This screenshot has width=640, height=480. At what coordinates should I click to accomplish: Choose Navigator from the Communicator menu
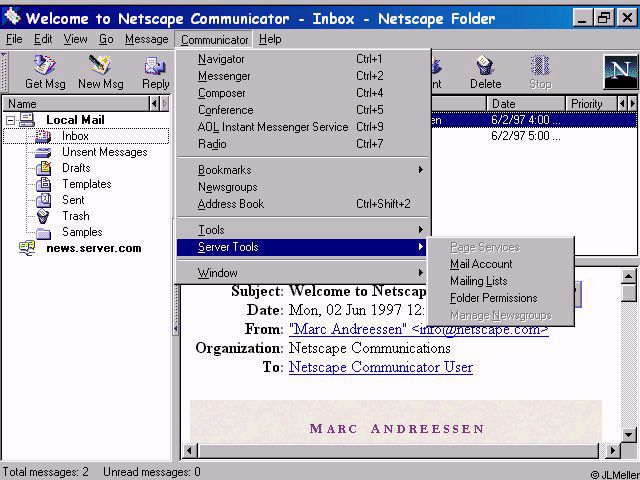tap(302, 59)
